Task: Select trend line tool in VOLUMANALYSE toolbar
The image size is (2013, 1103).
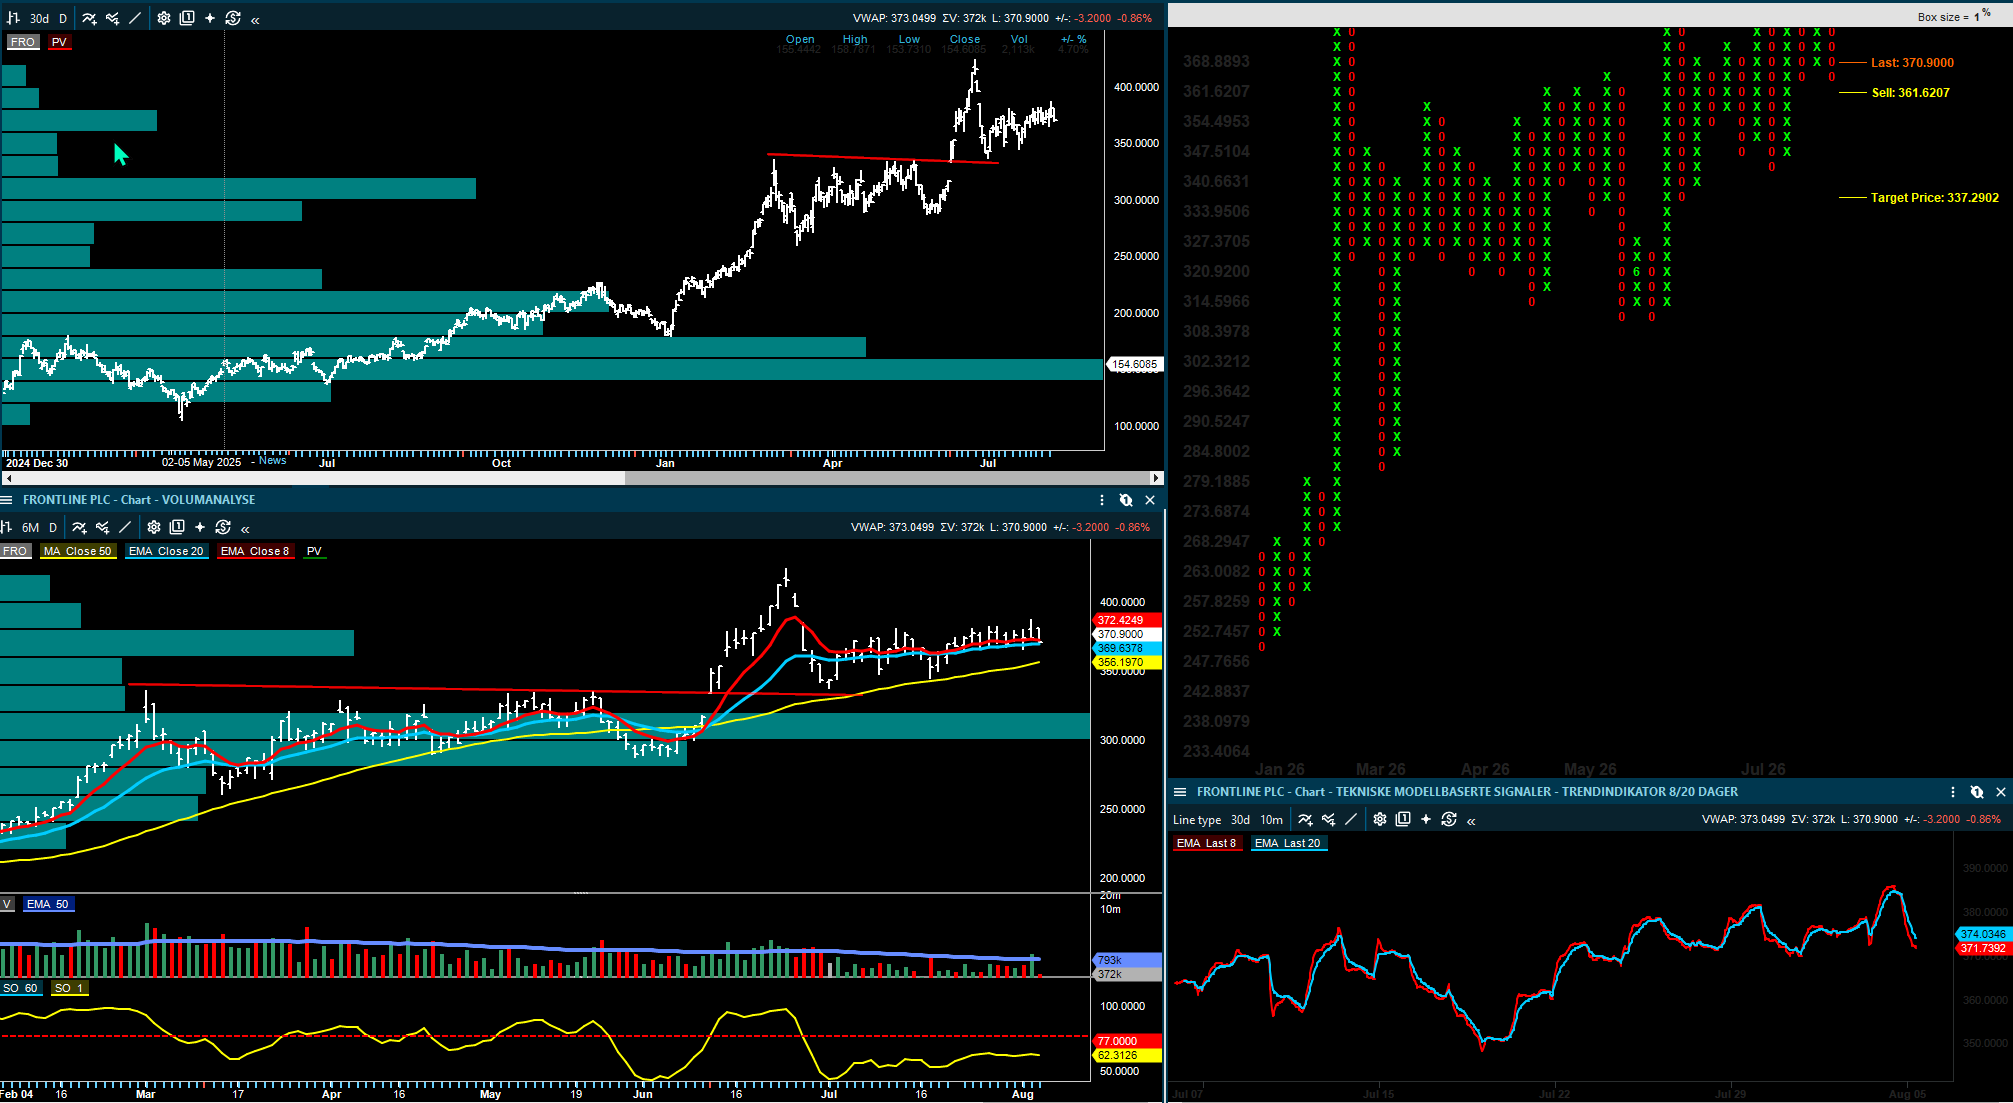Action: [125, 527]
